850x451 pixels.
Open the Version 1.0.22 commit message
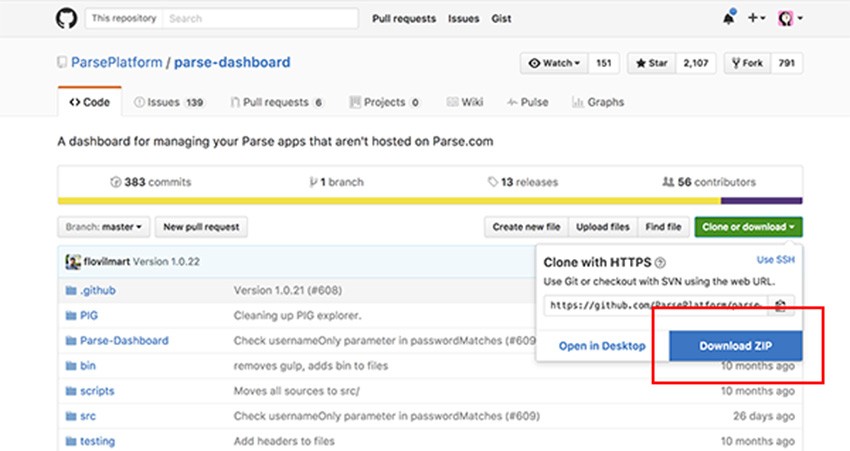point(166,261)
